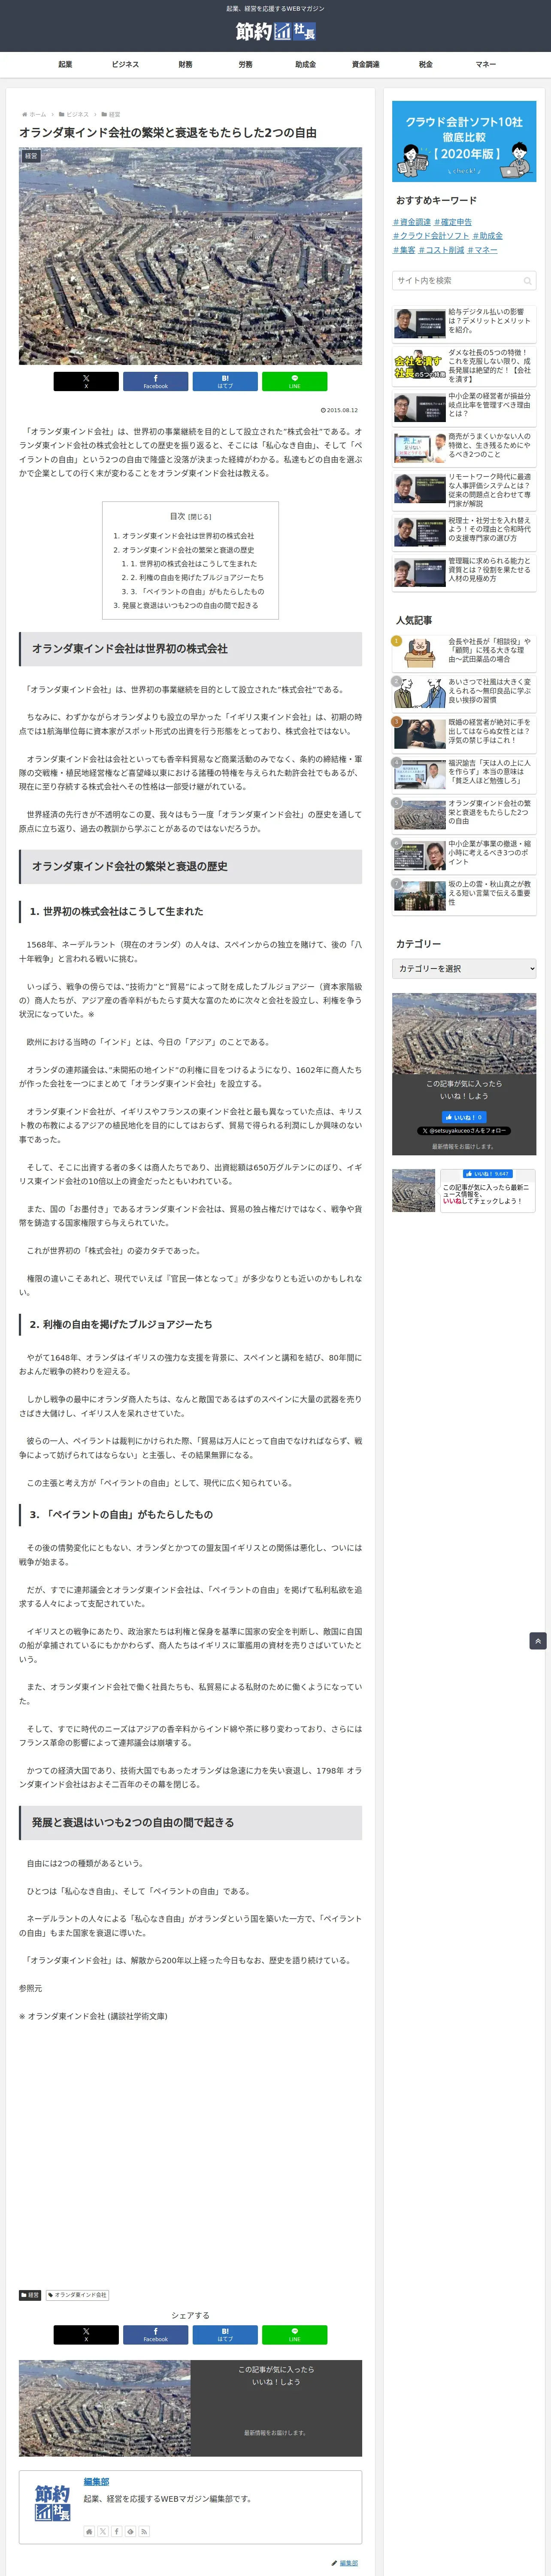Open the 労務 menu item
This screenshot has height=2576, width=551.
245,64
